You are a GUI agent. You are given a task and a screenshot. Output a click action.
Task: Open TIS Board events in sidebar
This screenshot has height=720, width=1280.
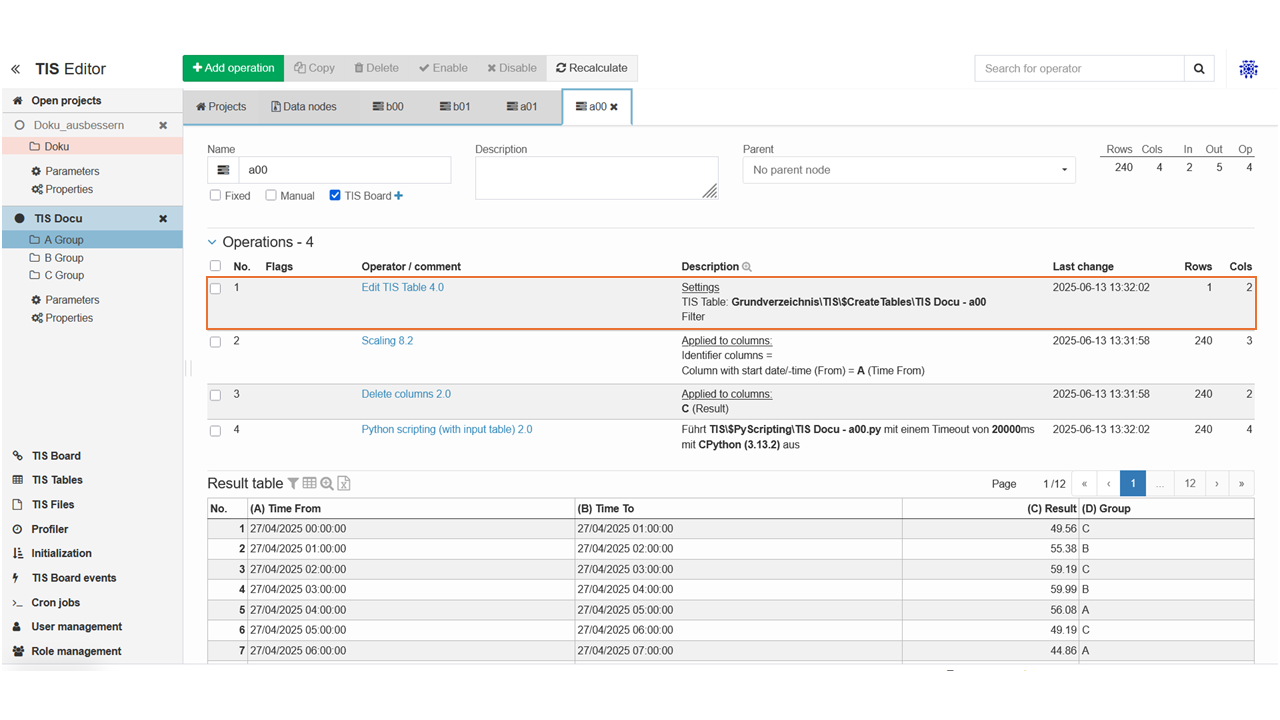point(74,578)
